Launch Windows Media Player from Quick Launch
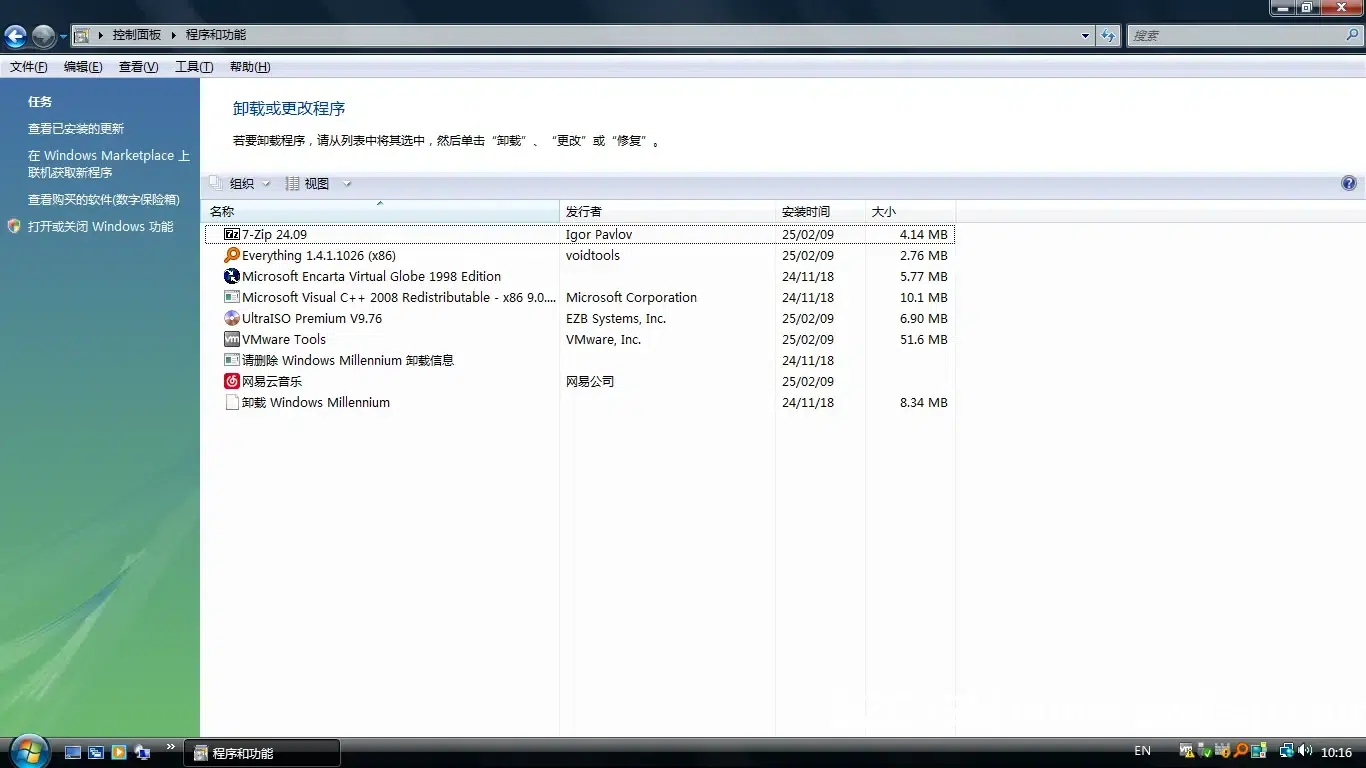The image size is (1366, 768). [x=119, y=752]
